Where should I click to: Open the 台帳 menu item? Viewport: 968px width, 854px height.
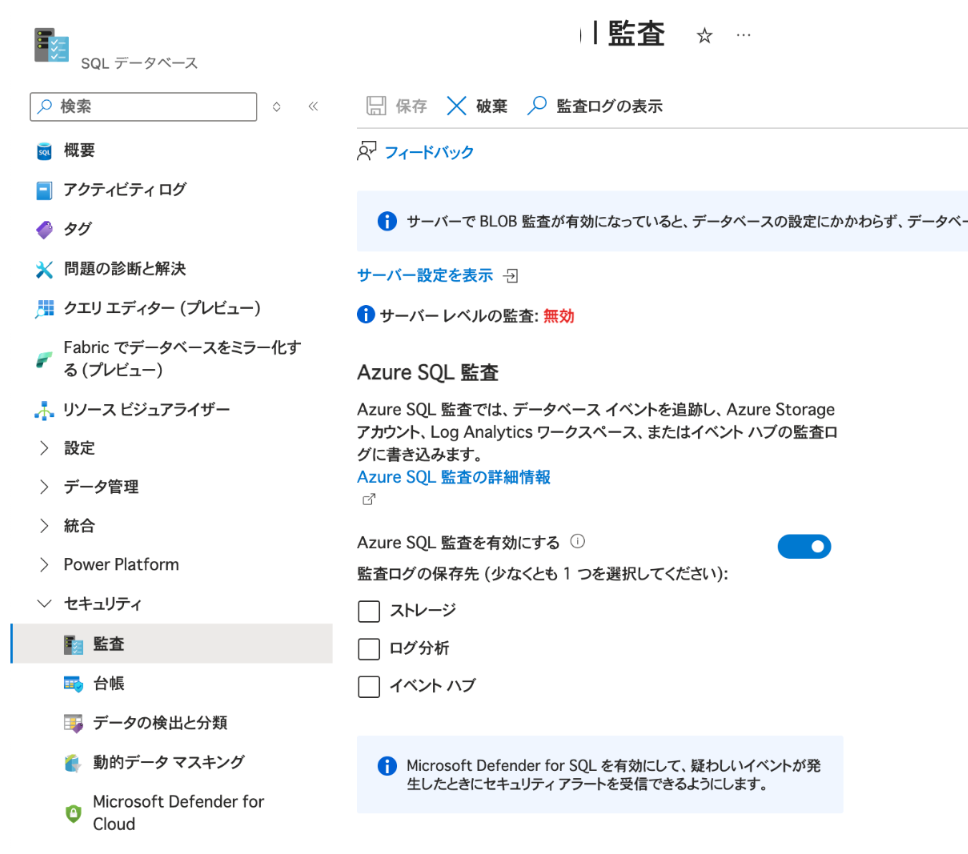pos(108,684)
